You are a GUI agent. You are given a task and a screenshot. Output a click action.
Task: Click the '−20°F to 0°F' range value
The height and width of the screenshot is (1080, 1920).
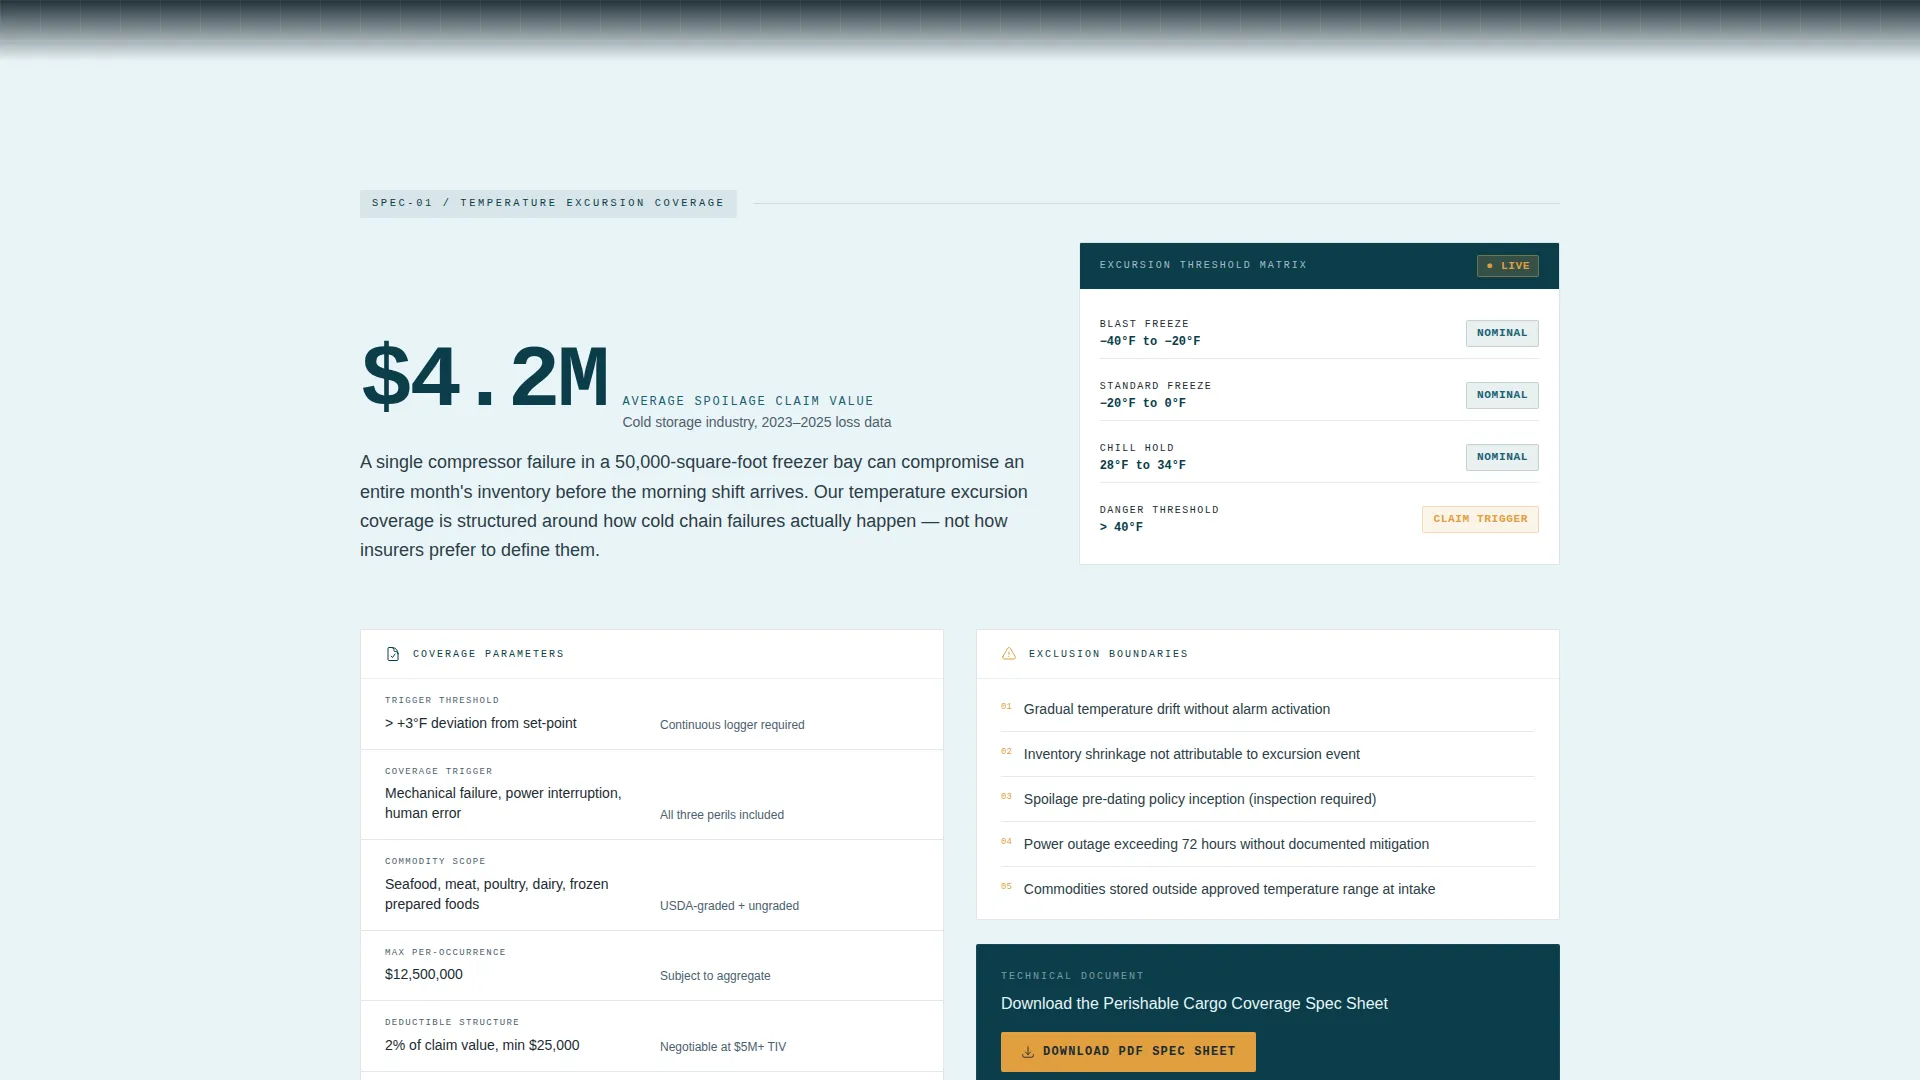1143,403
